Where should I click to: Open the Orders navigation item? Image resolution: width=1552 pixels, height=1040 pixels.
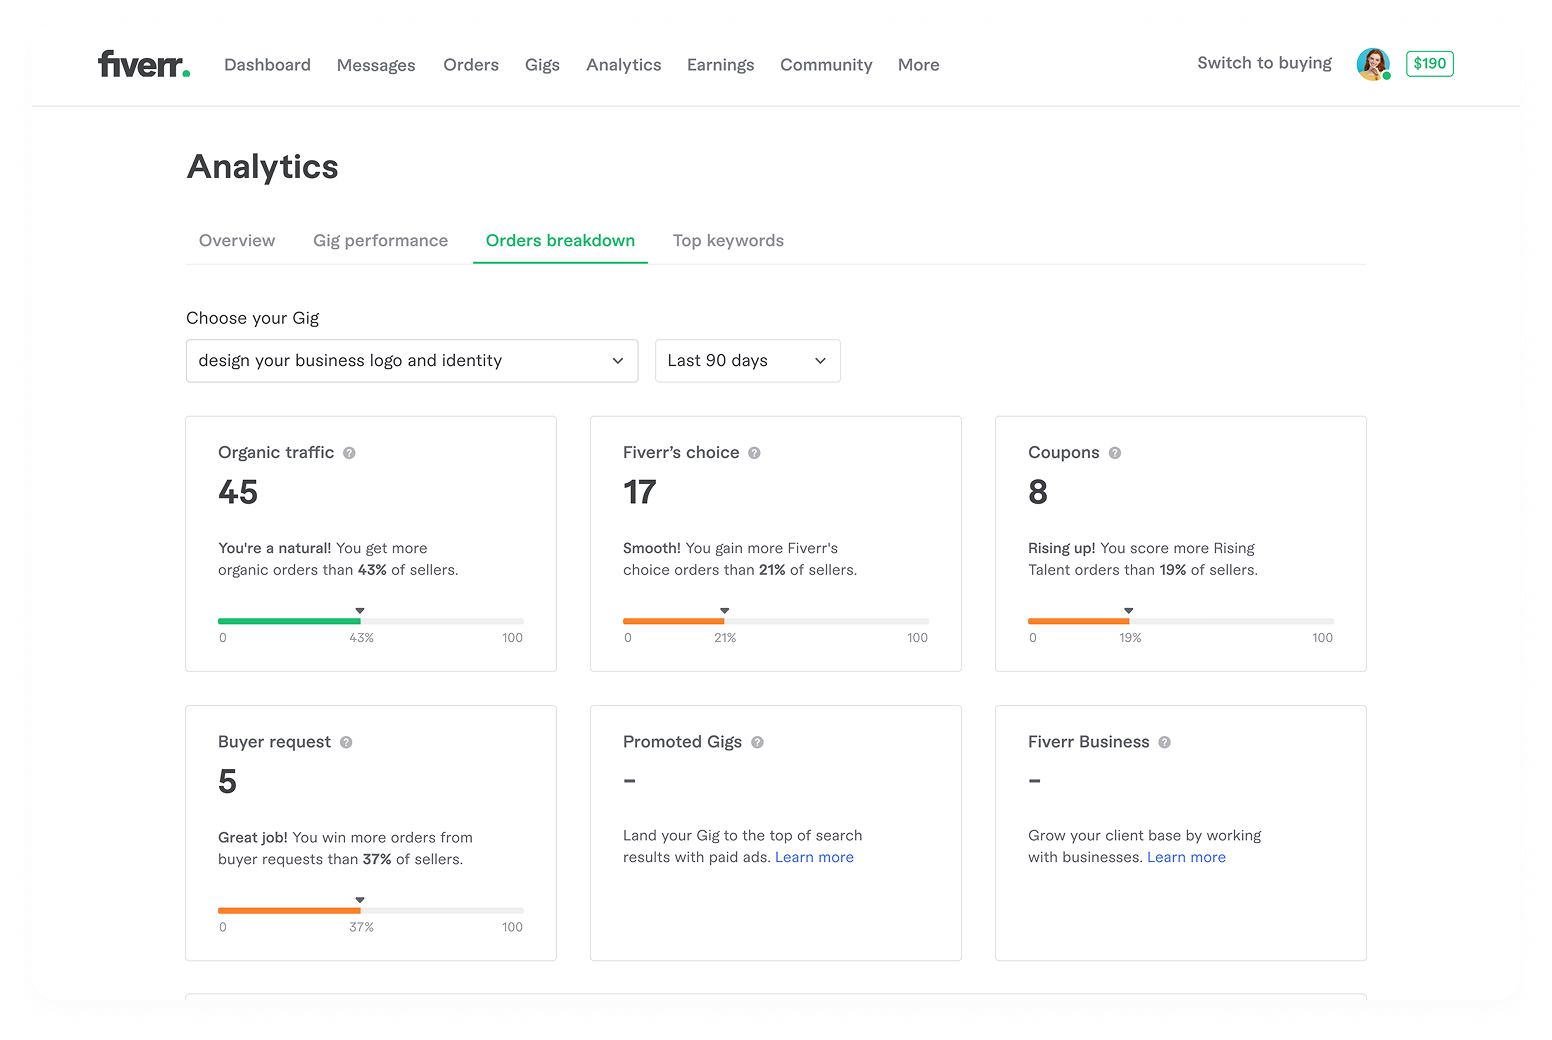[471, 65]
